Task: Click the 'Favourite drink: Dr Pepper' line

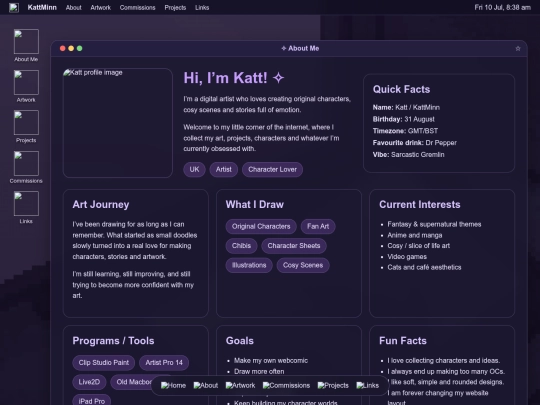Action: click(414, 143)
